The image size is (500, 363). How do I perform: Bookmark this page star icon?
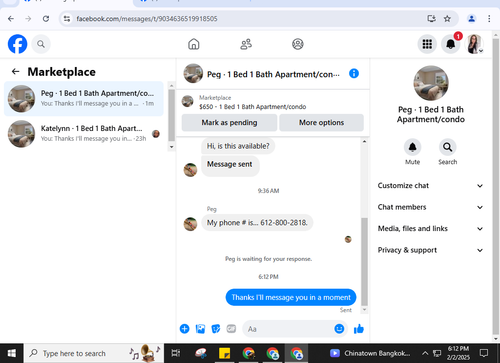[447, 19]
